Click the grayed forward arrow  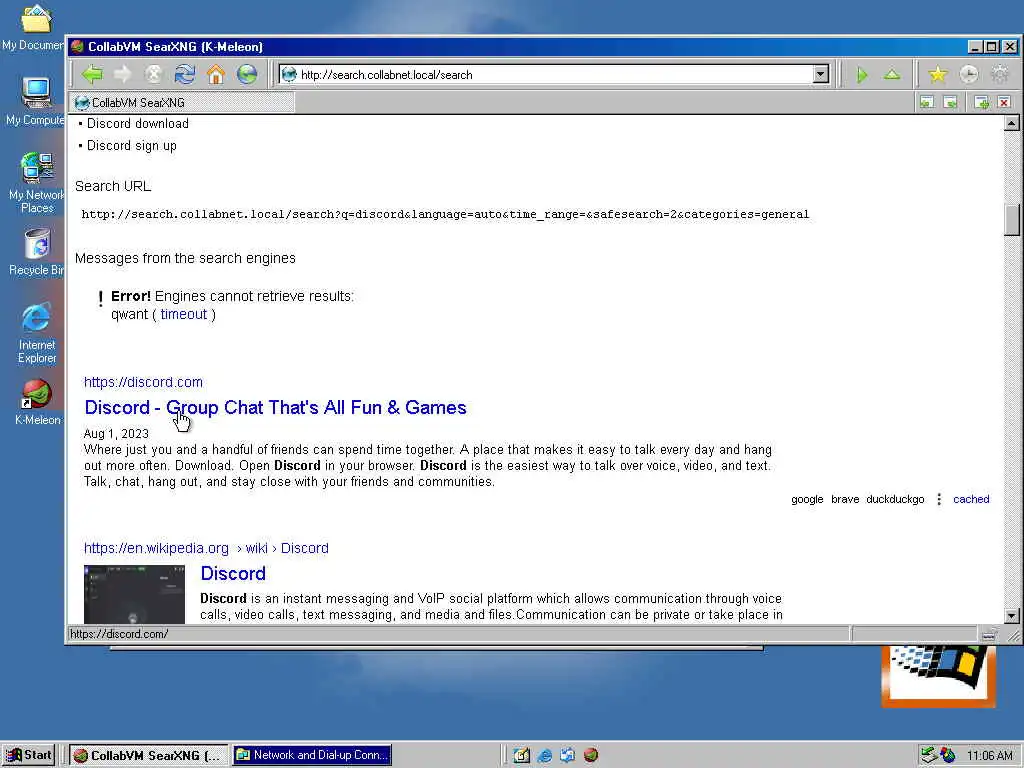[x=123, y=74]
